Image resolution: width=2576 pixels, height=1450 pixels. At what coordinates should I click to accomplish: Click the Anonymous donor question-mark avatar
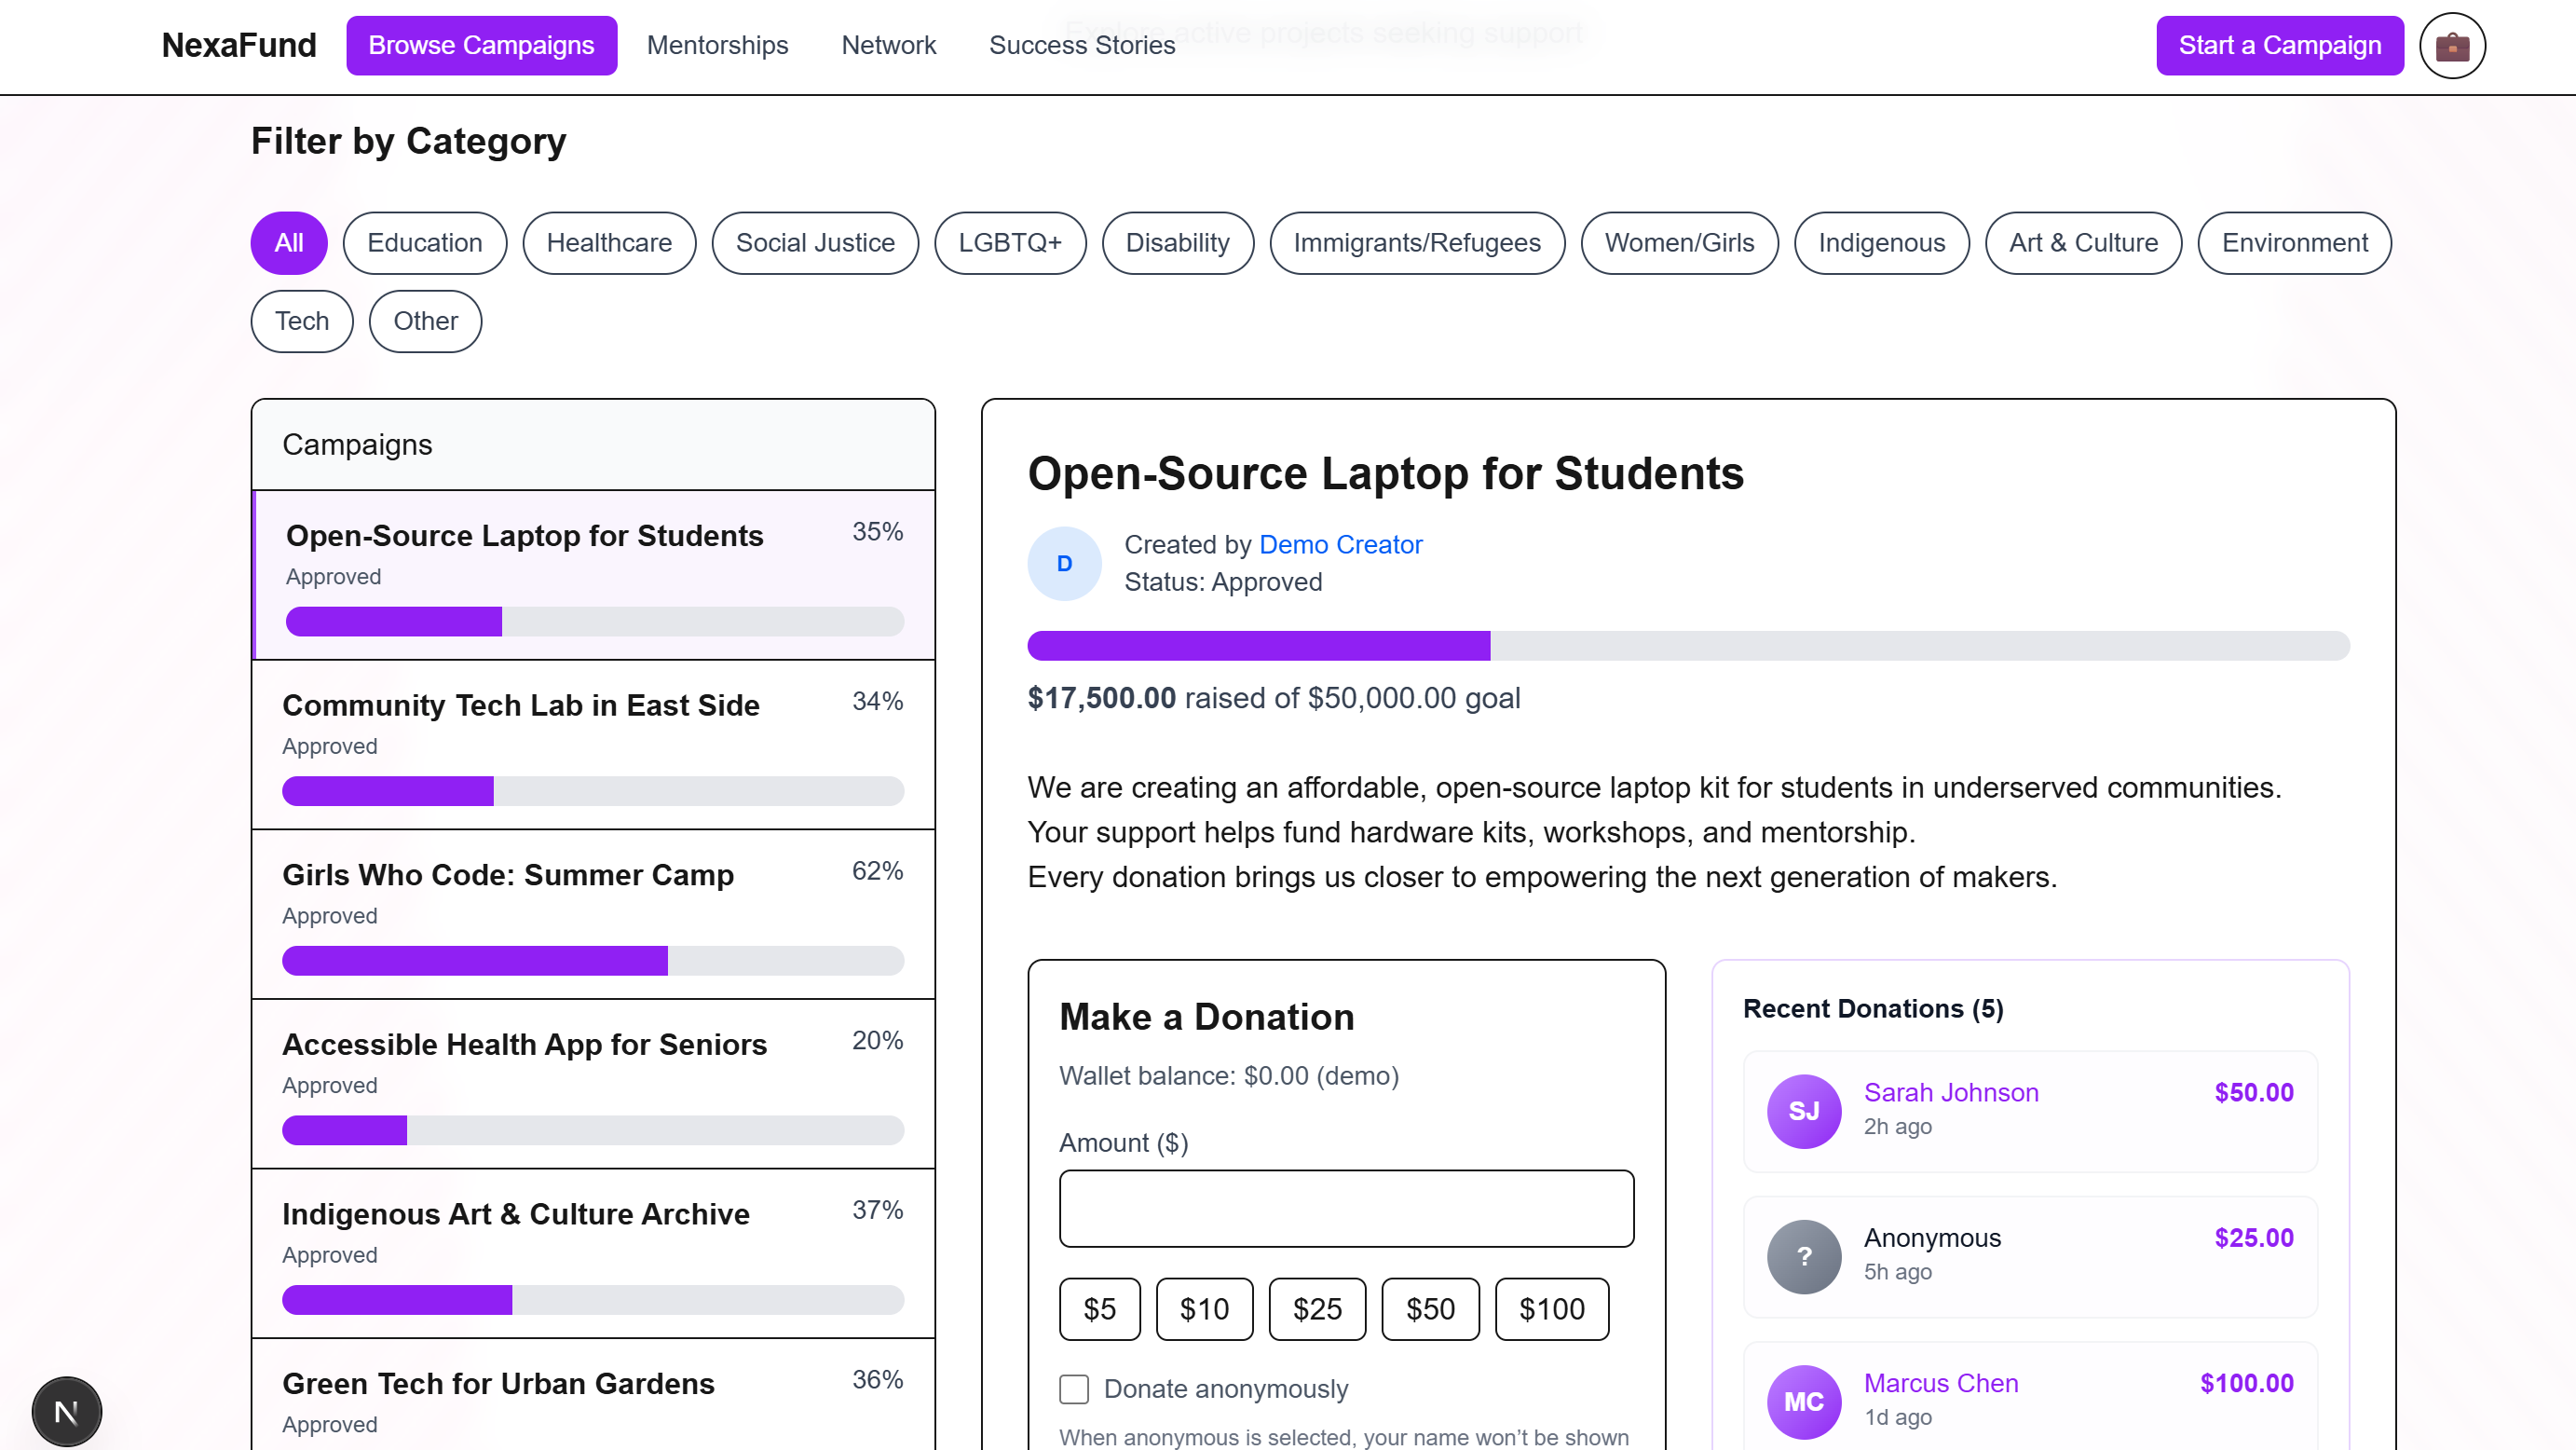pos(1803,1256)
